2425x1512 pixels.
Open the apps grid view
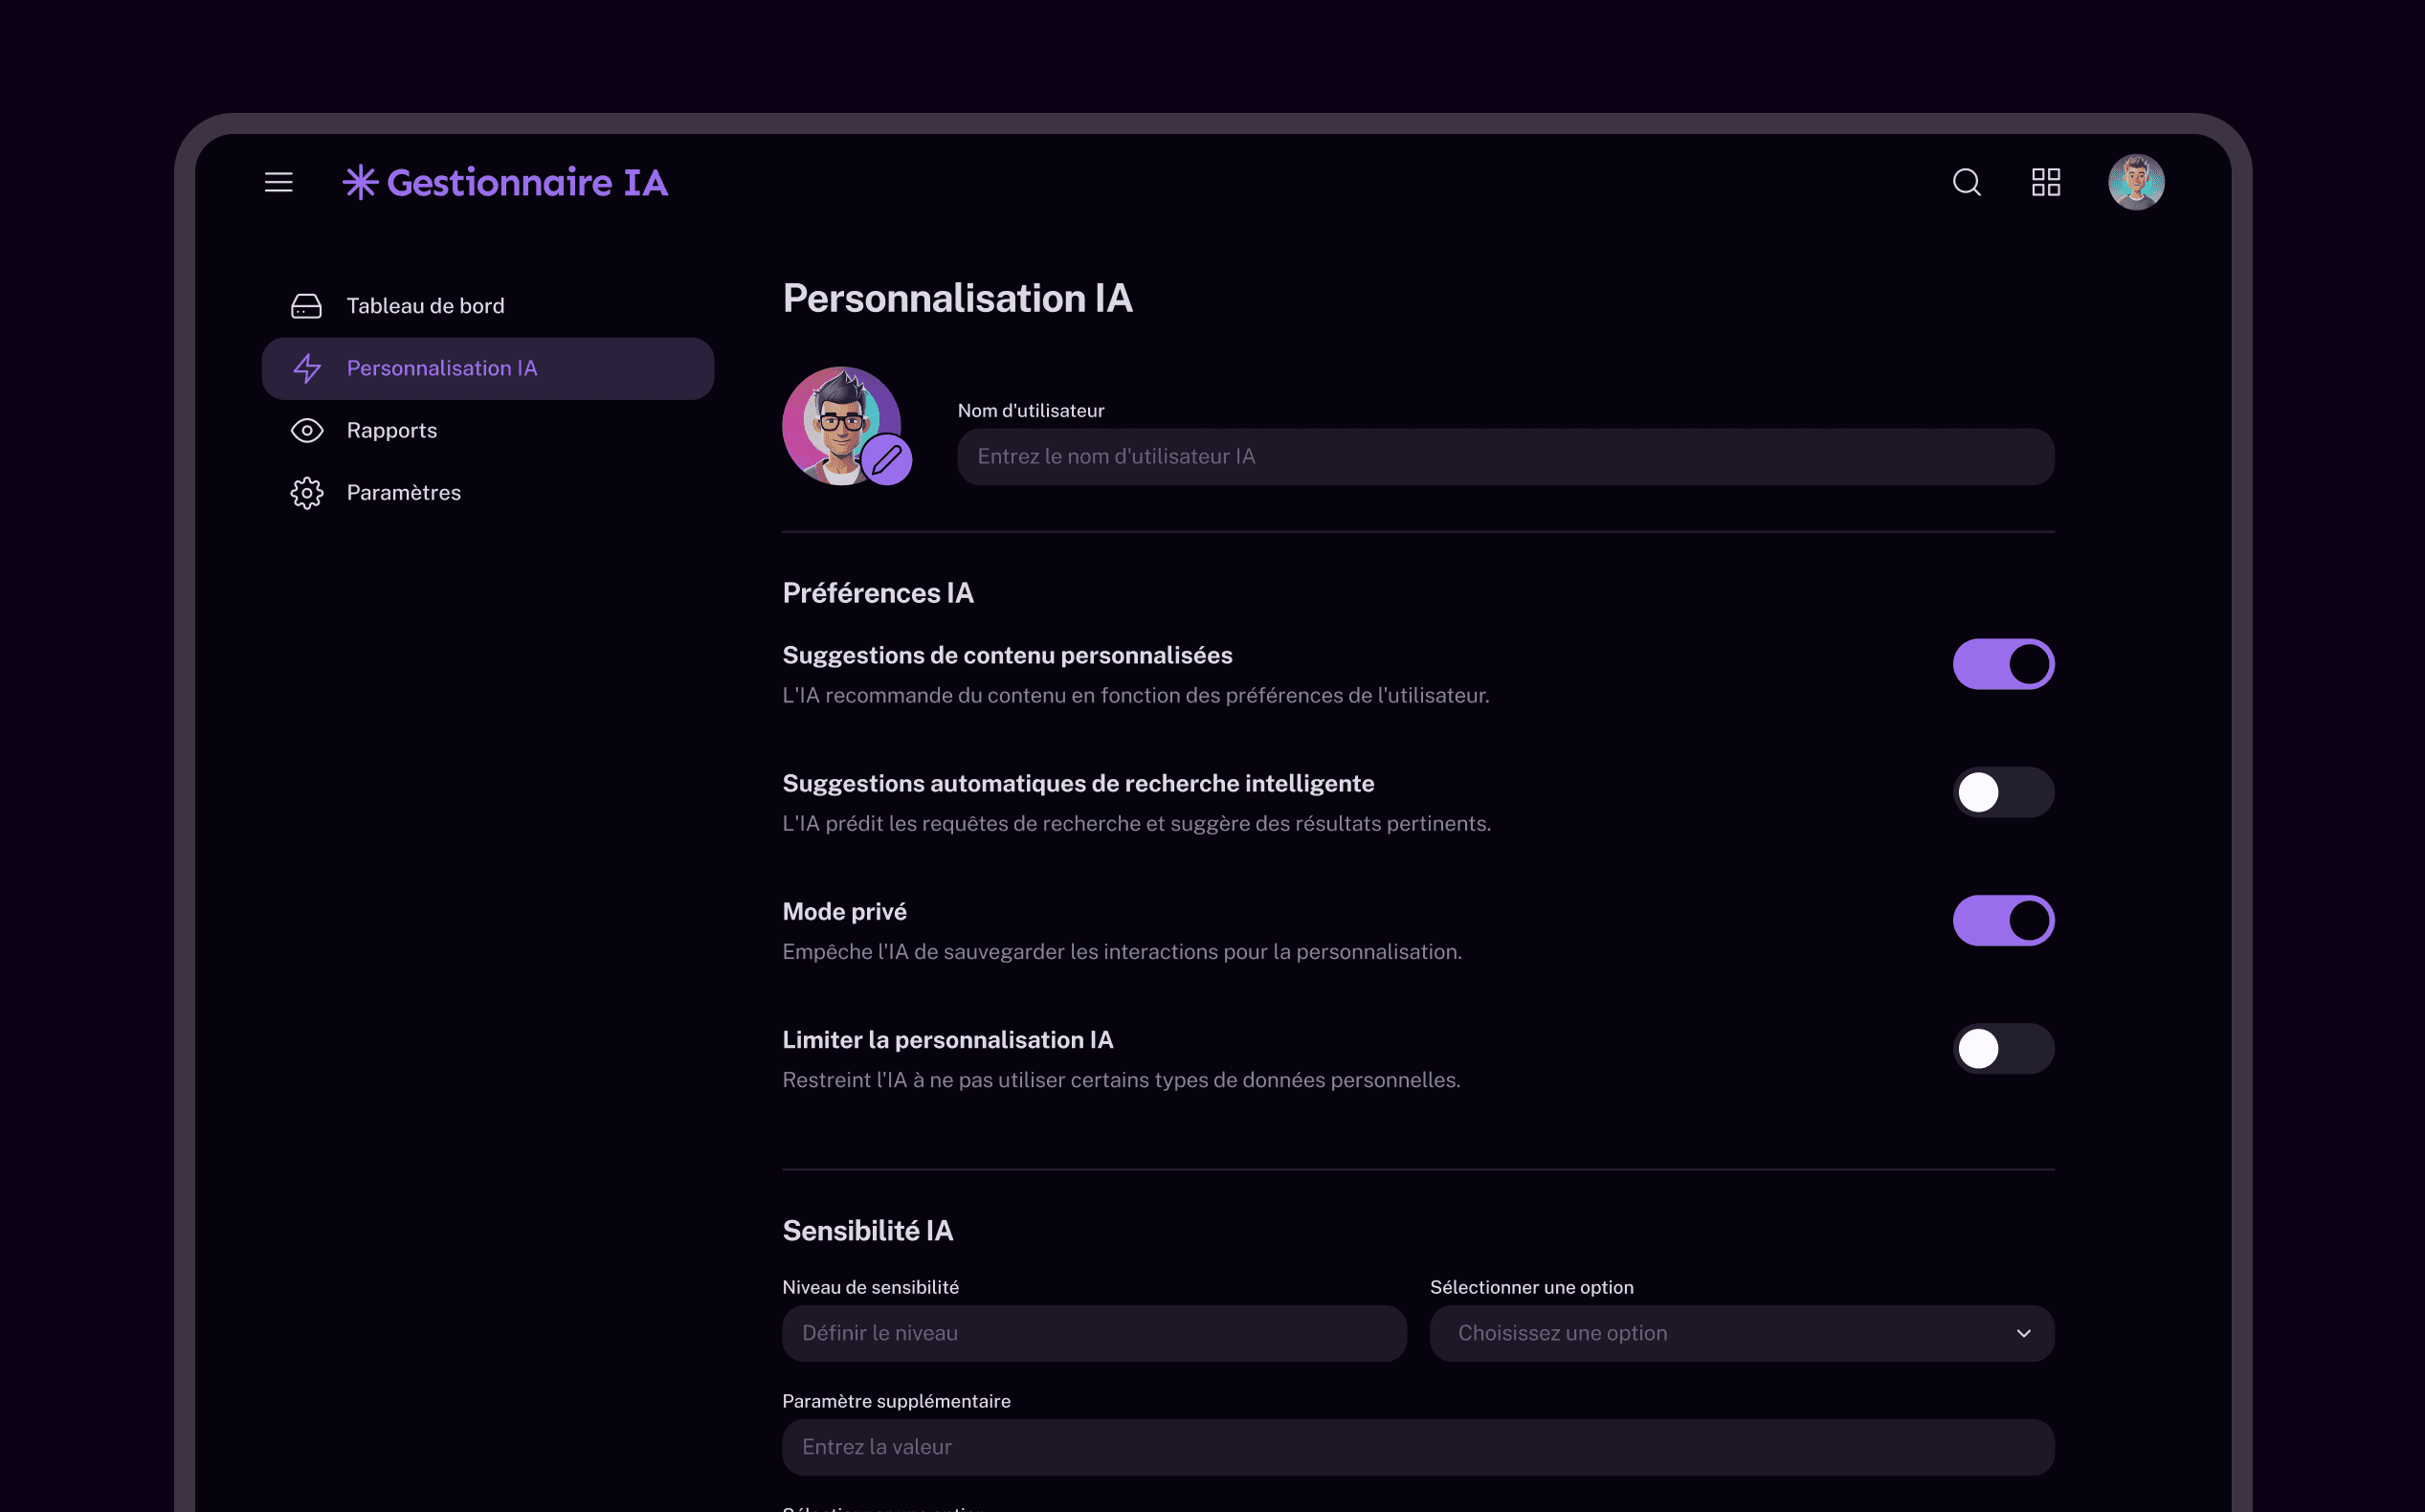2046,182
